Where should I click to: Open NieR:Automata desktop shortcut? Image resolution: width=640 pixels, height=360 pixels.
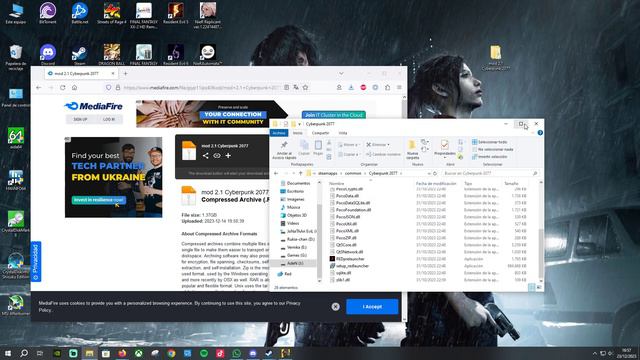208,54
